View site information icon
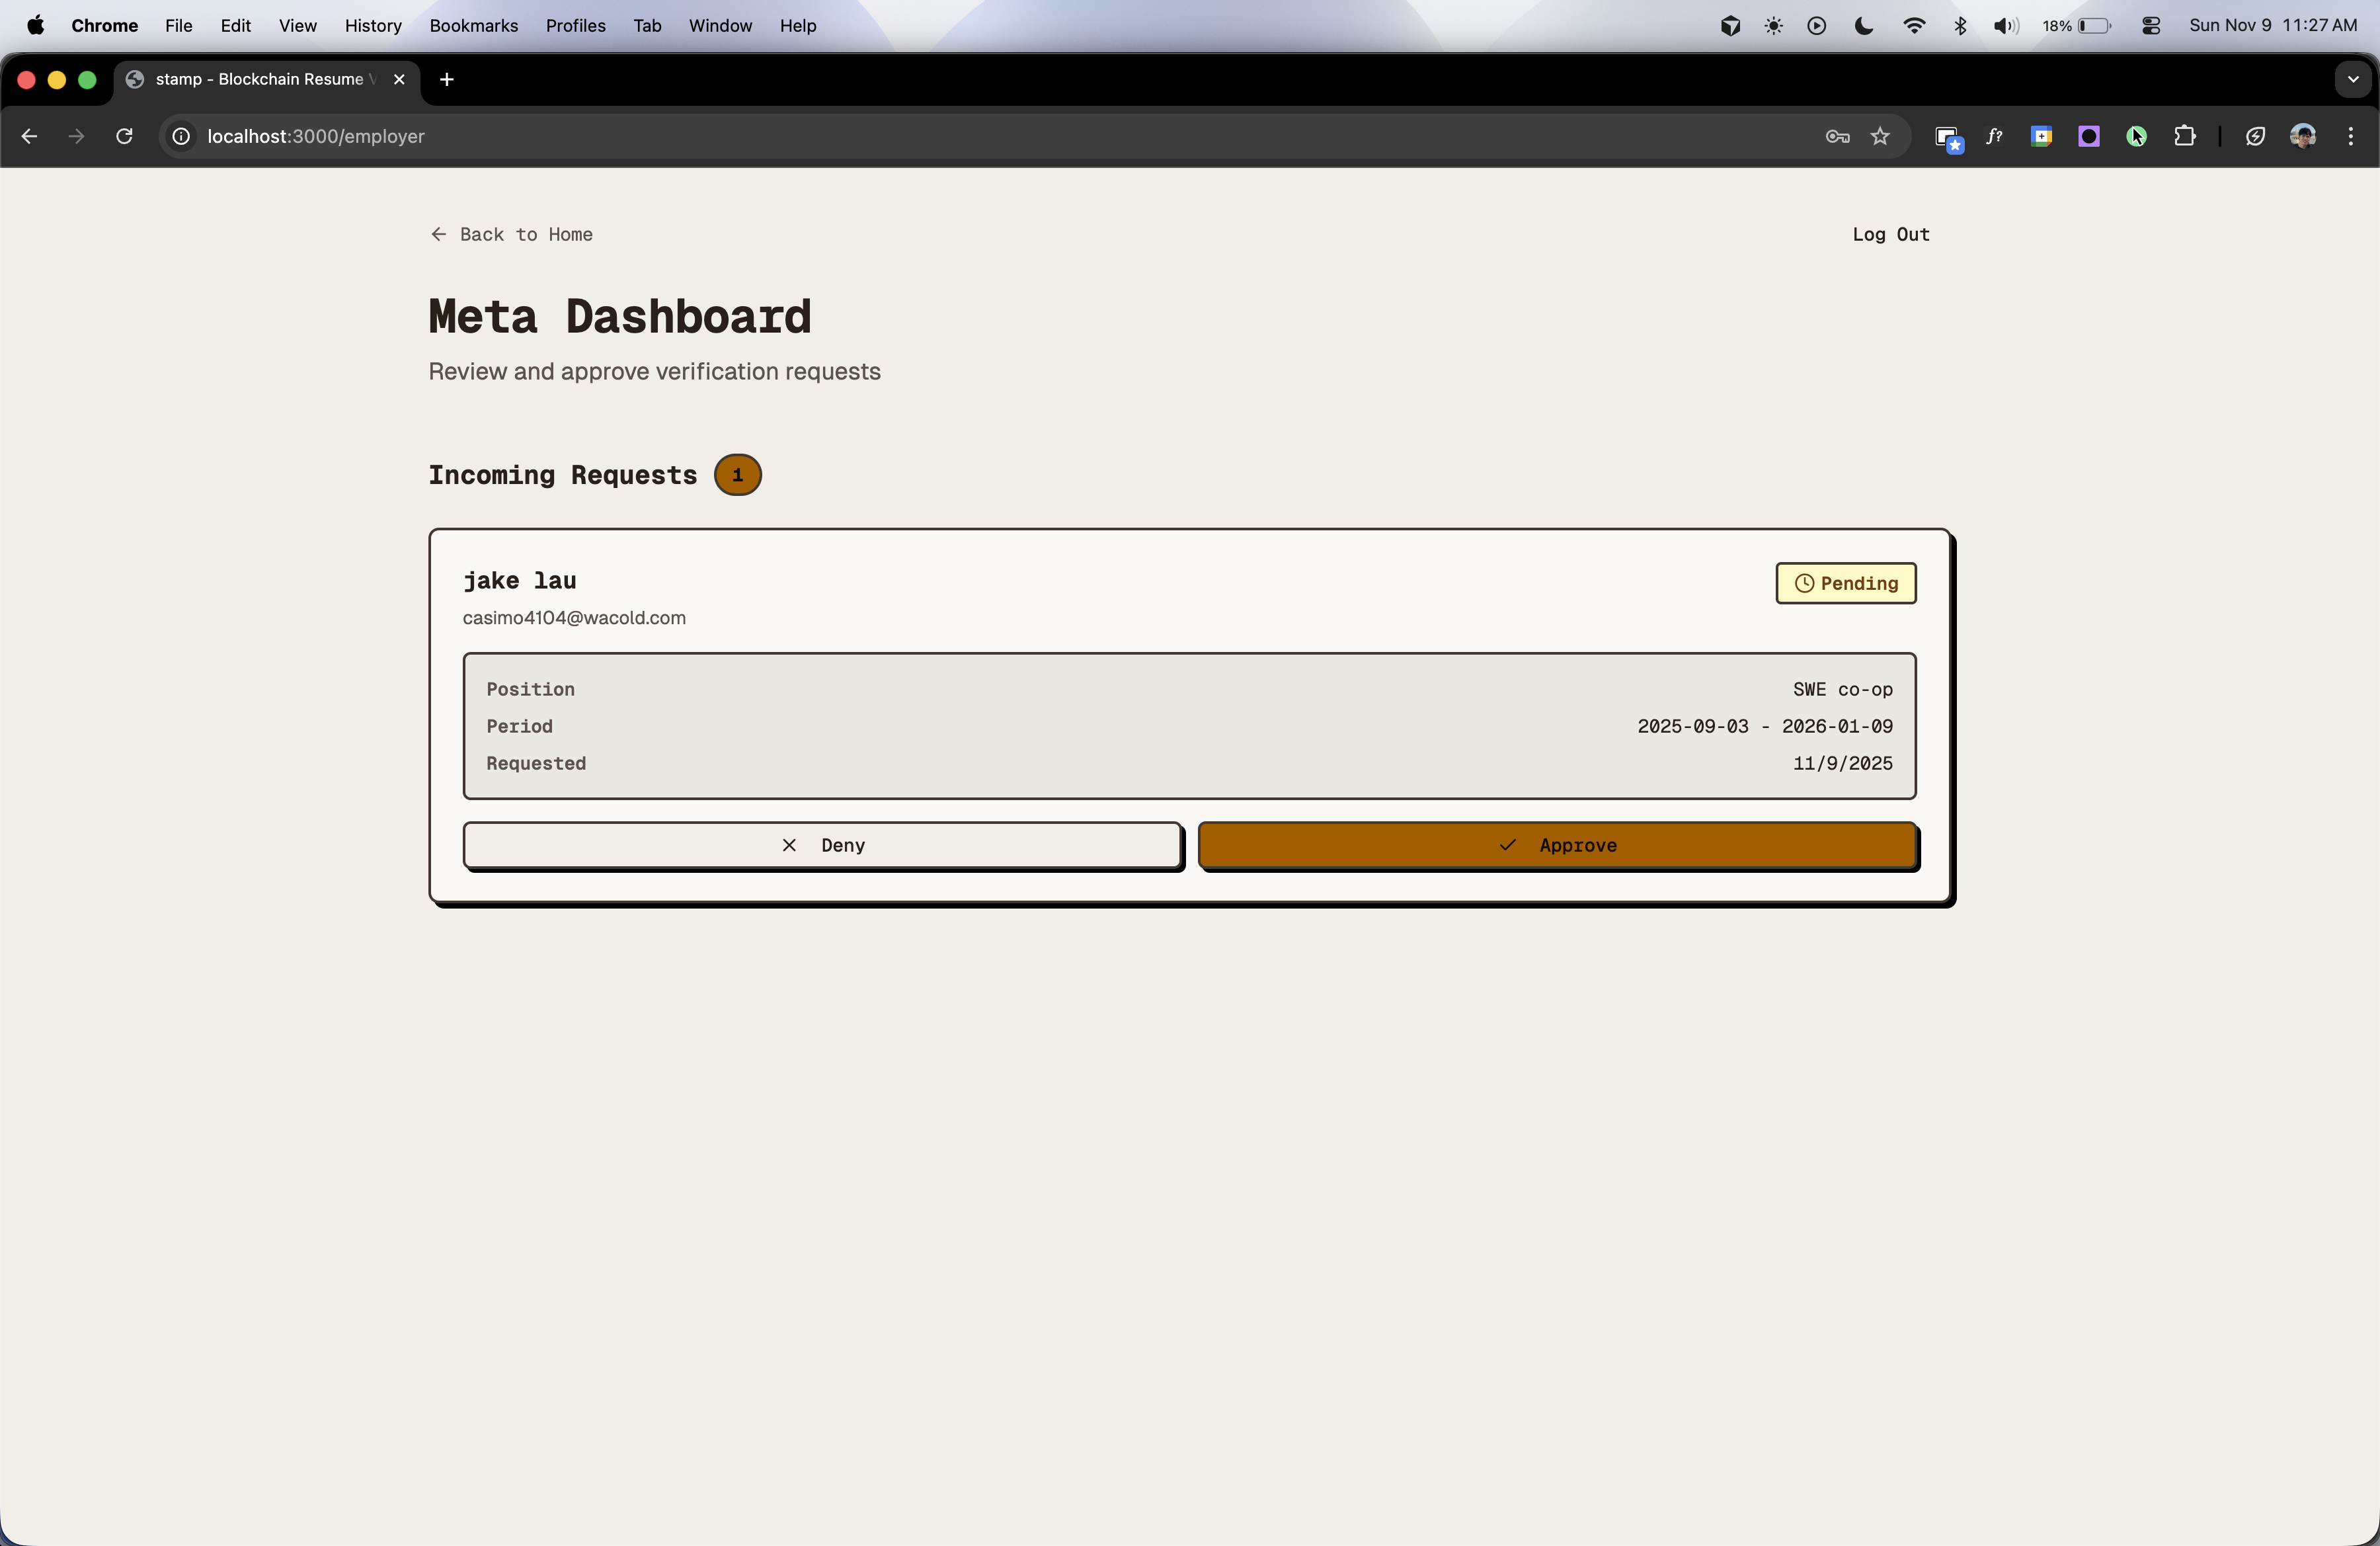 click(181, 136)
